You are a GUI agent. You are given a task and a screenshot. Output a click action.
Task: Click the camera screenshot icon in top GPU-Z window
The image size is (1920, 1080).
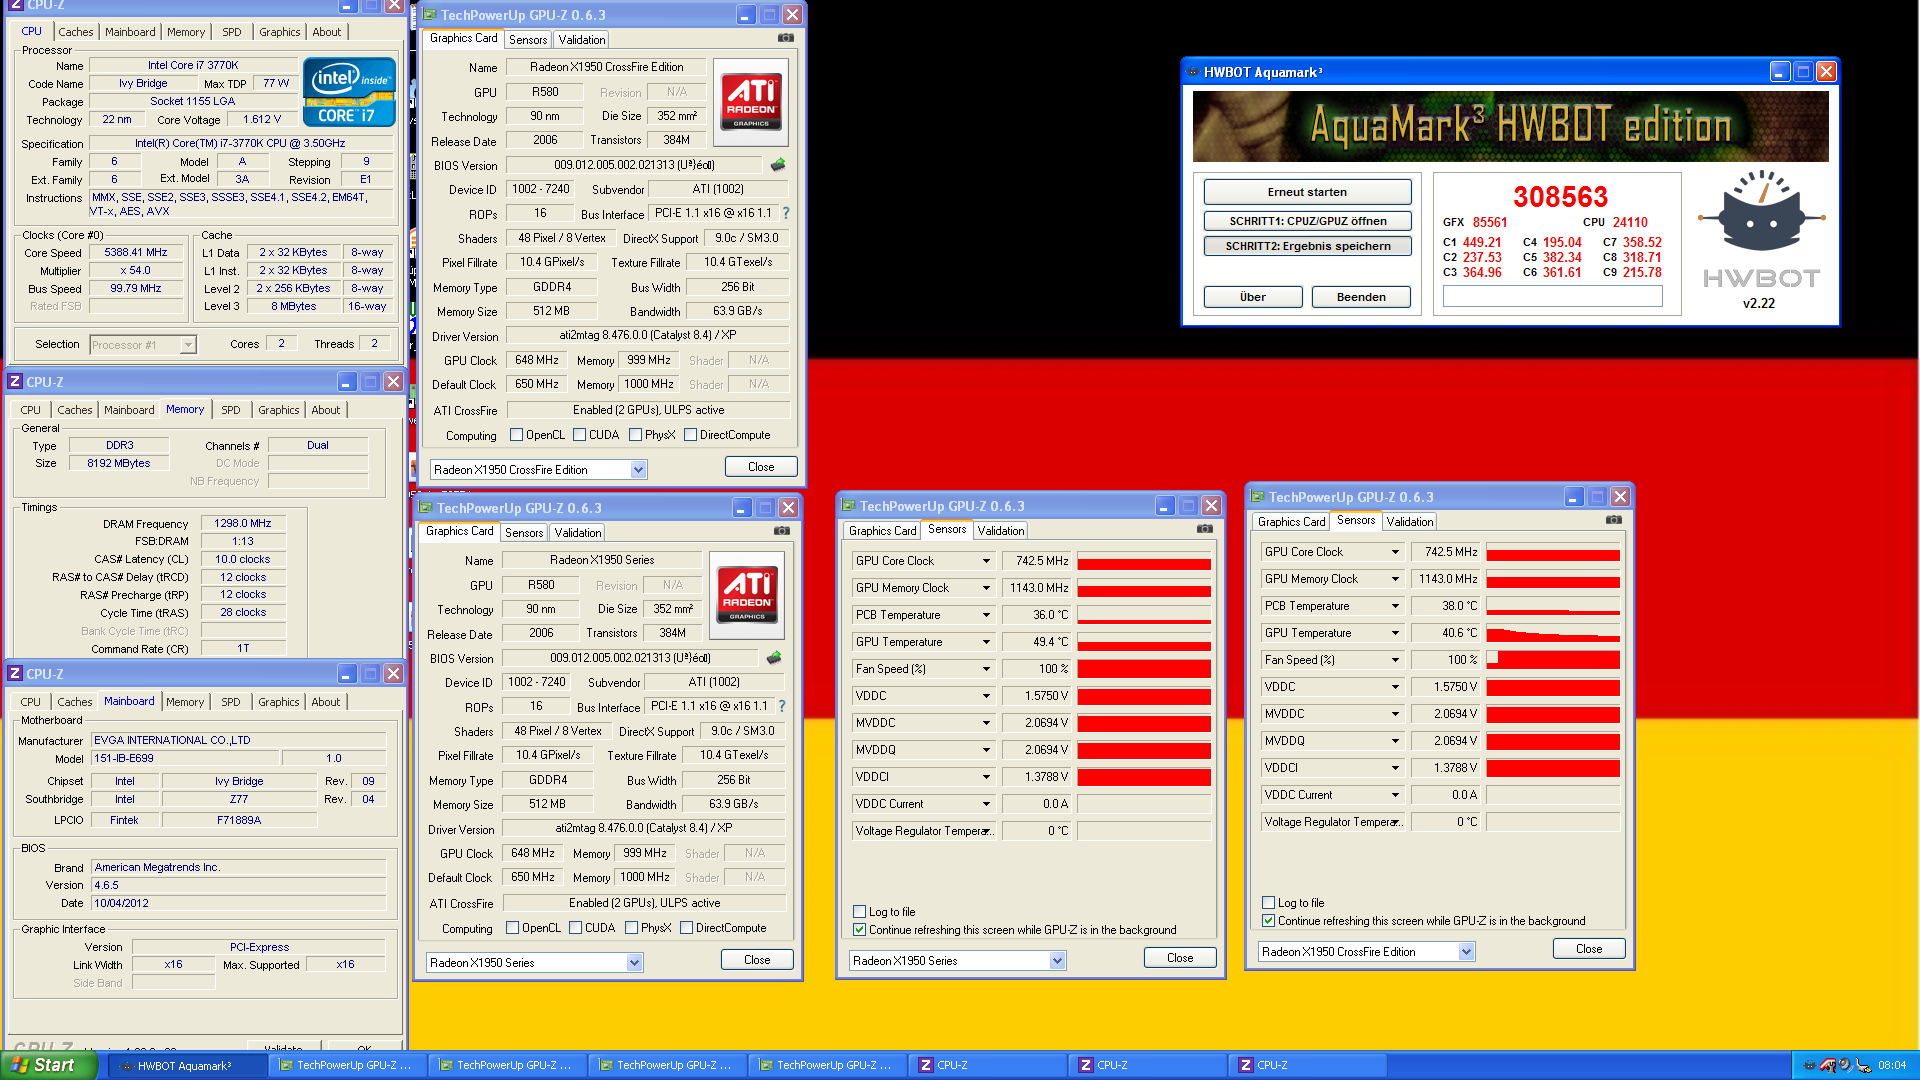click(x=786, y=38)
